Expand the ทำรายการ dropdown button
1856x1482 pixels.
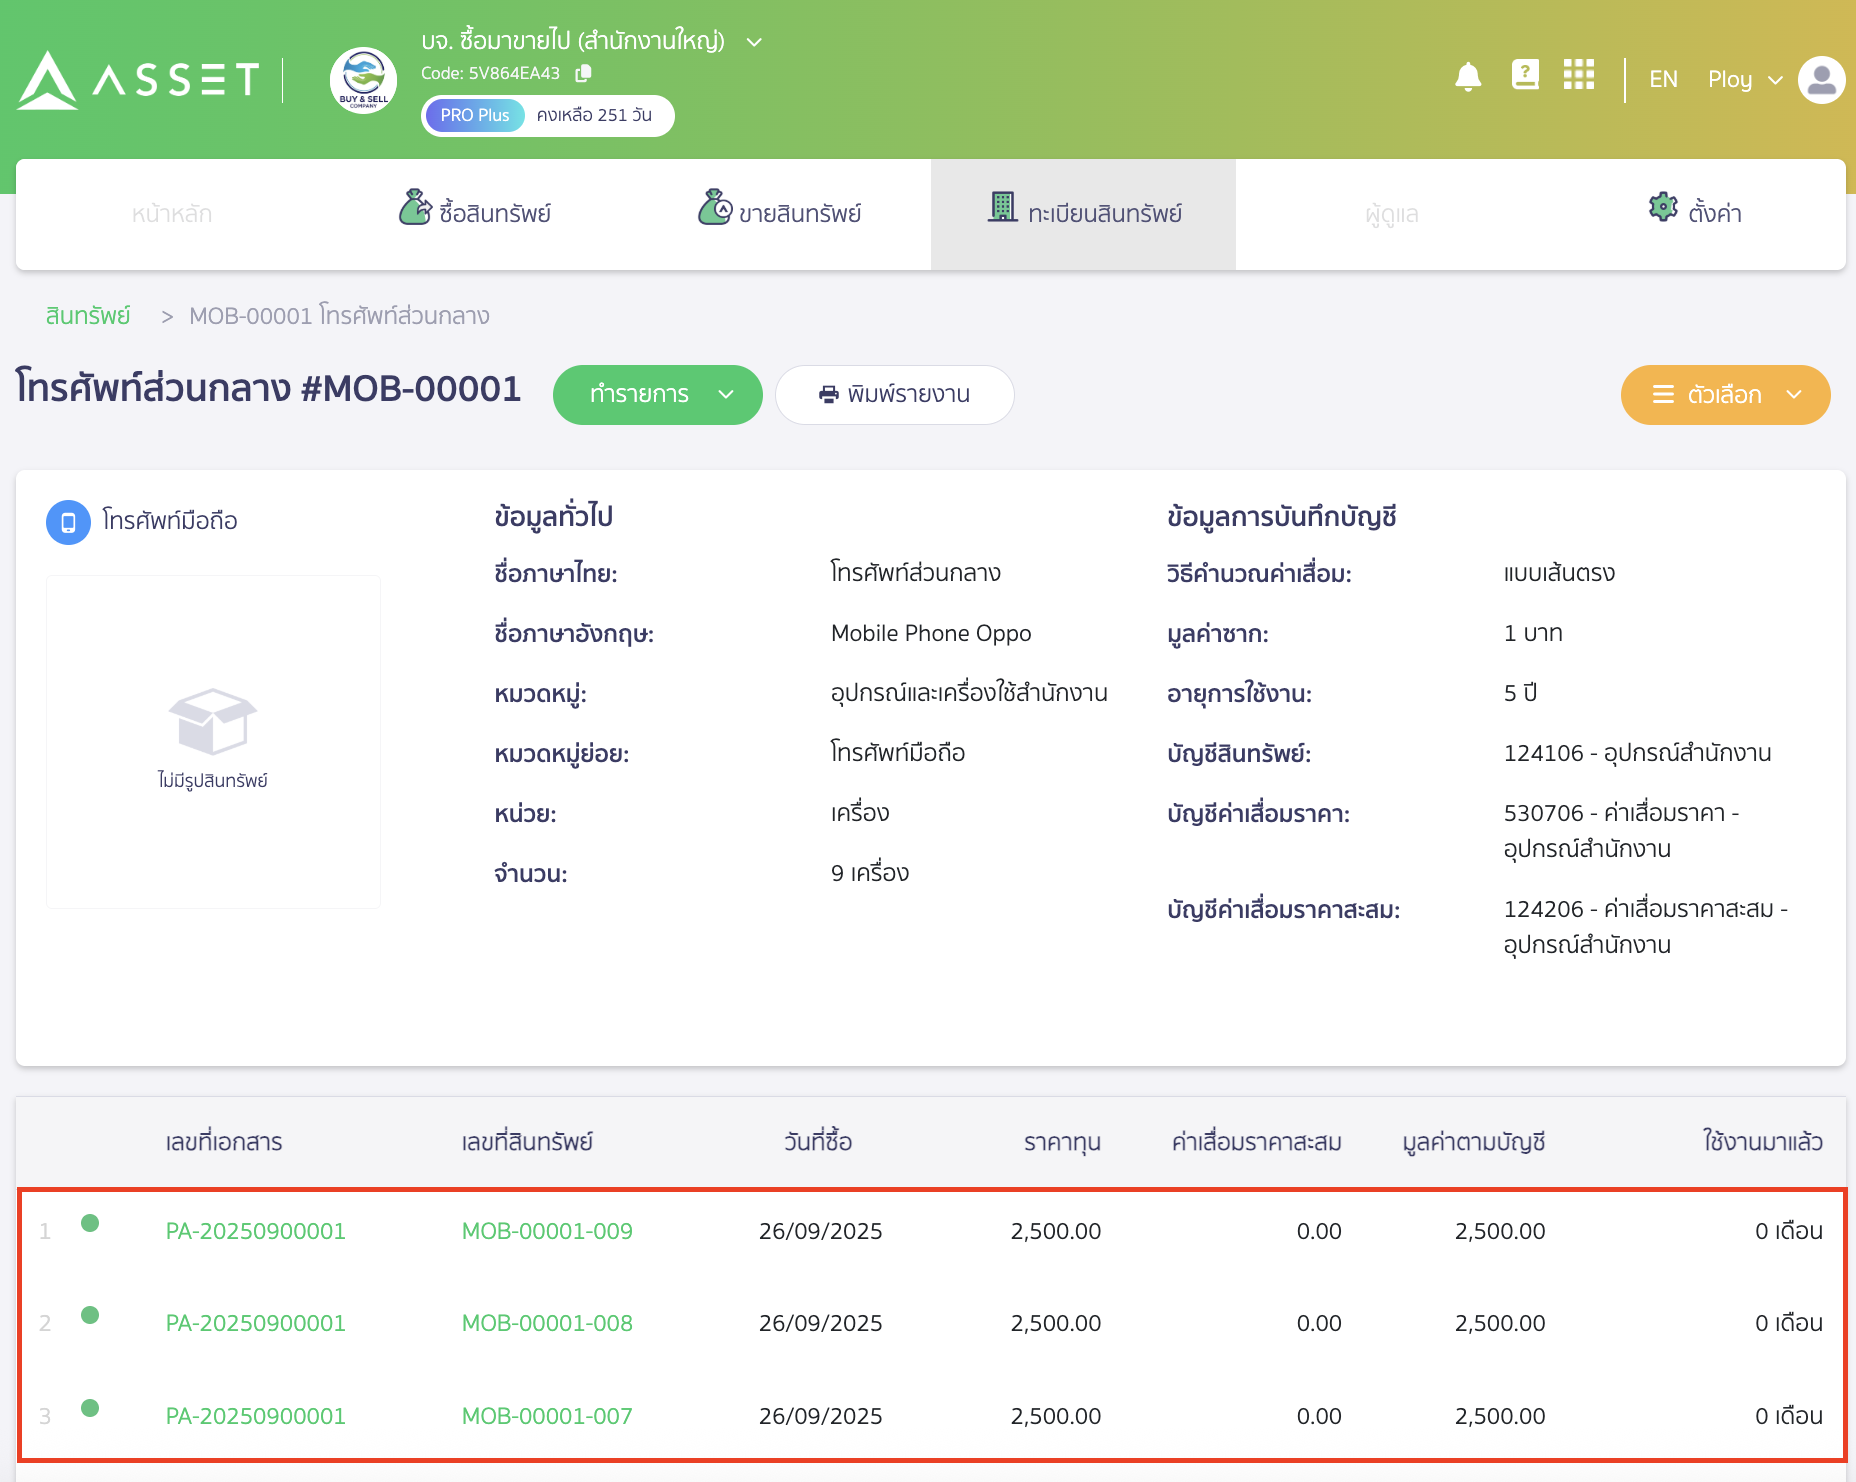click(x=657, y=395)
